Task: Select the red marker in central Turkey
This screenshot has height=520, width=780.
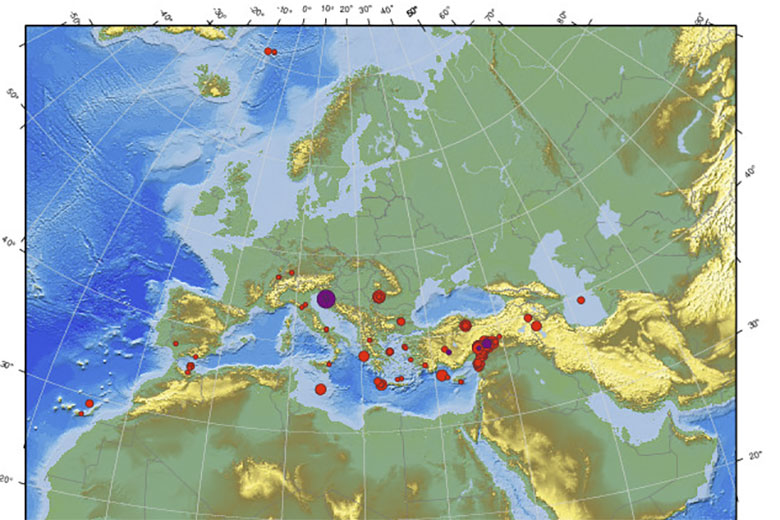Action: tap(466, 325)
